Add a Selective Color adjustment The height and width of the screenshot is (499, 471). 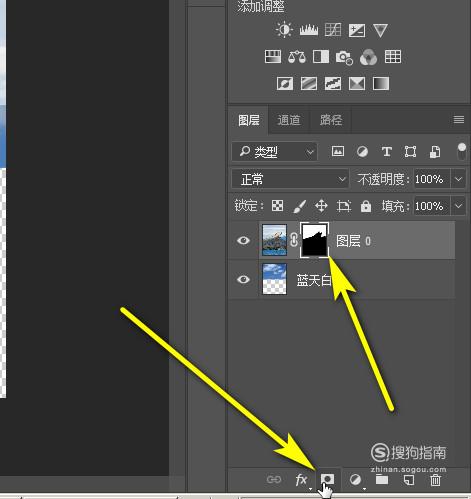point(357,83)
